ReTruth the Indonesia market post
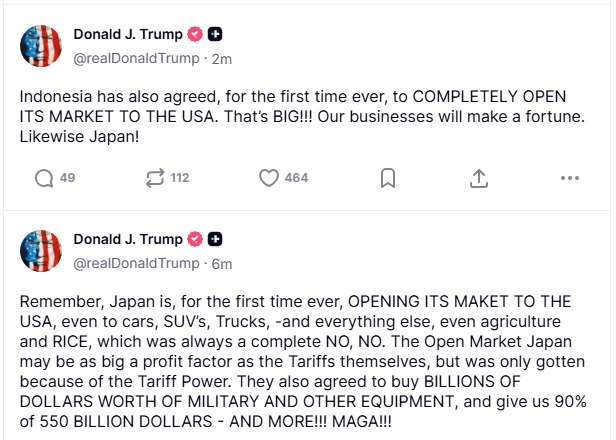 153,178
